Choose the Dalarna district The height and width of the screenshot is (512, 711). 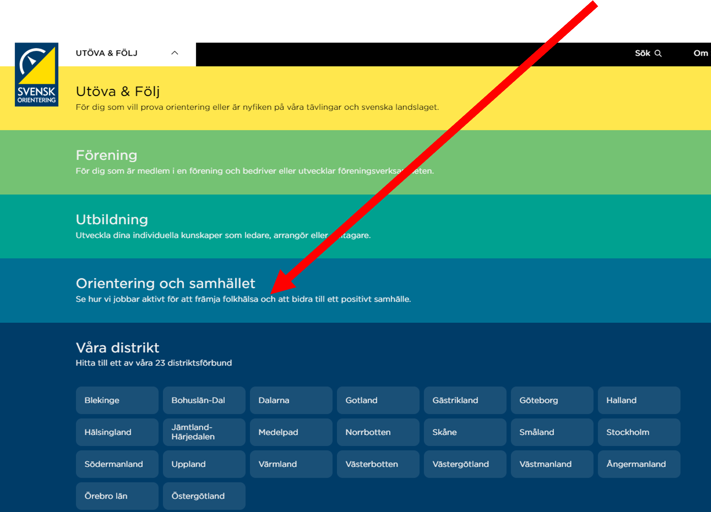point(291,400)
